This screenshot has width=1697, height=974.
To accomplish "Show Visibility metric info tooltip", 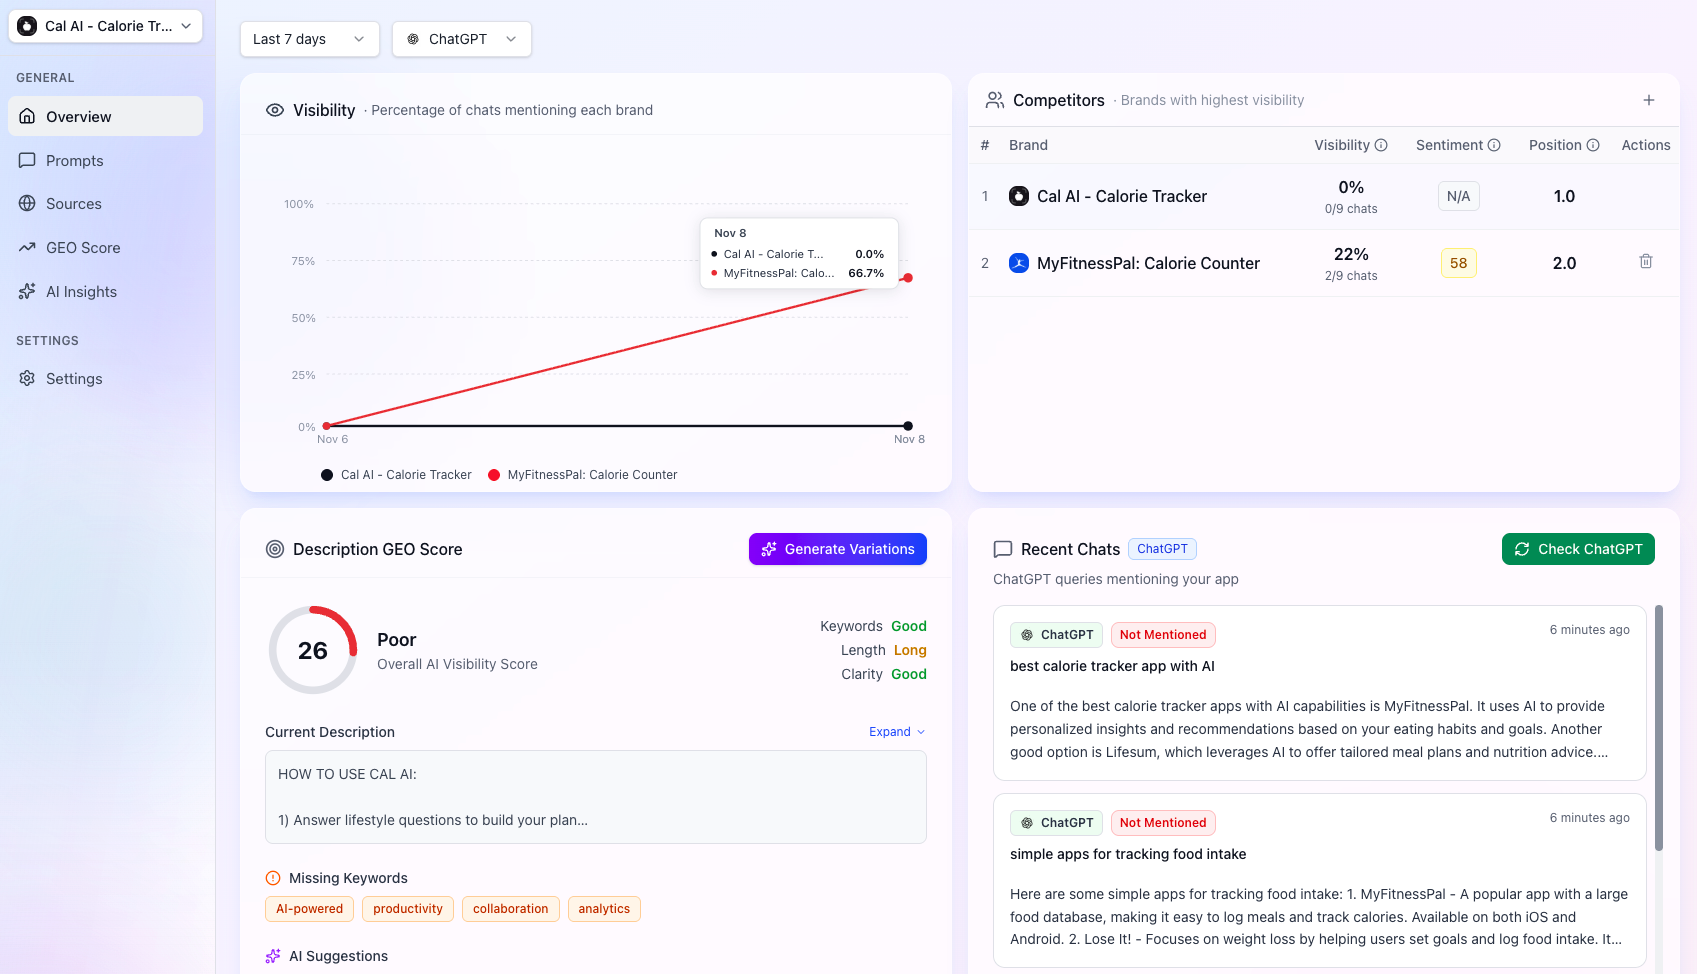I will [1382, 145].
